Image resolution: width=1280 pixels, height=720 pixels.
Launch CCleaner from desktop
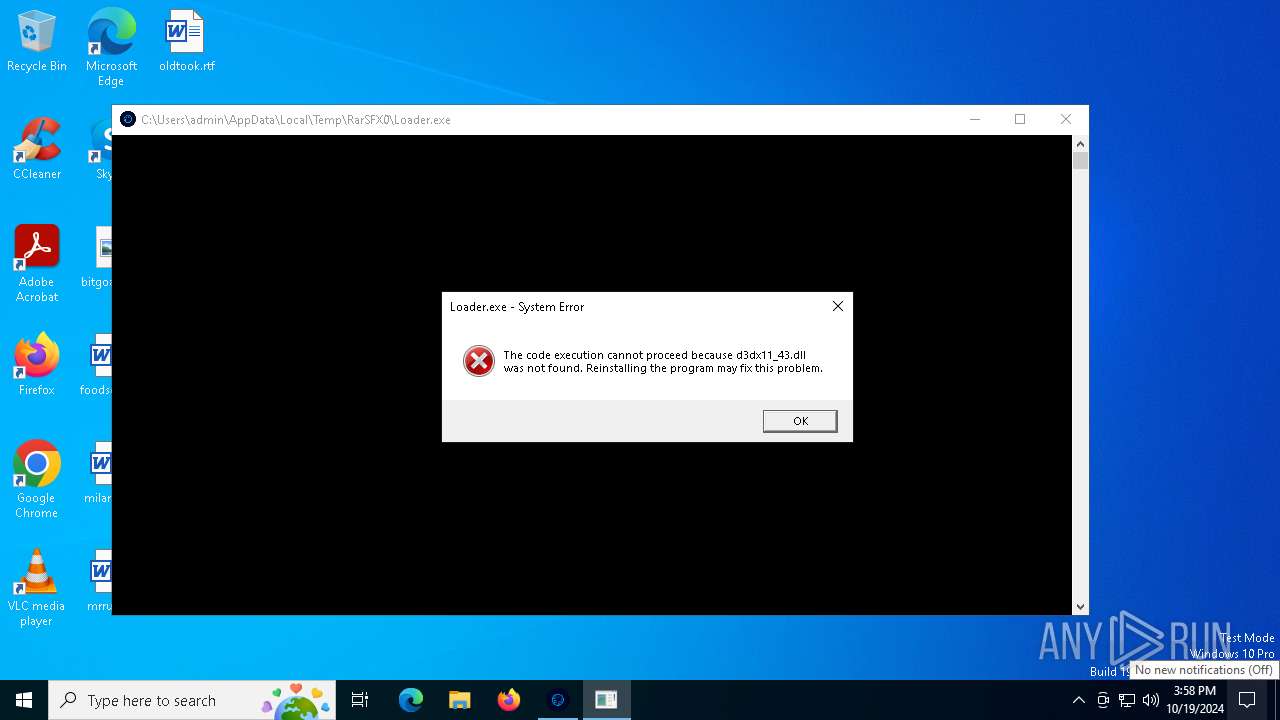(x=37, y=149)
